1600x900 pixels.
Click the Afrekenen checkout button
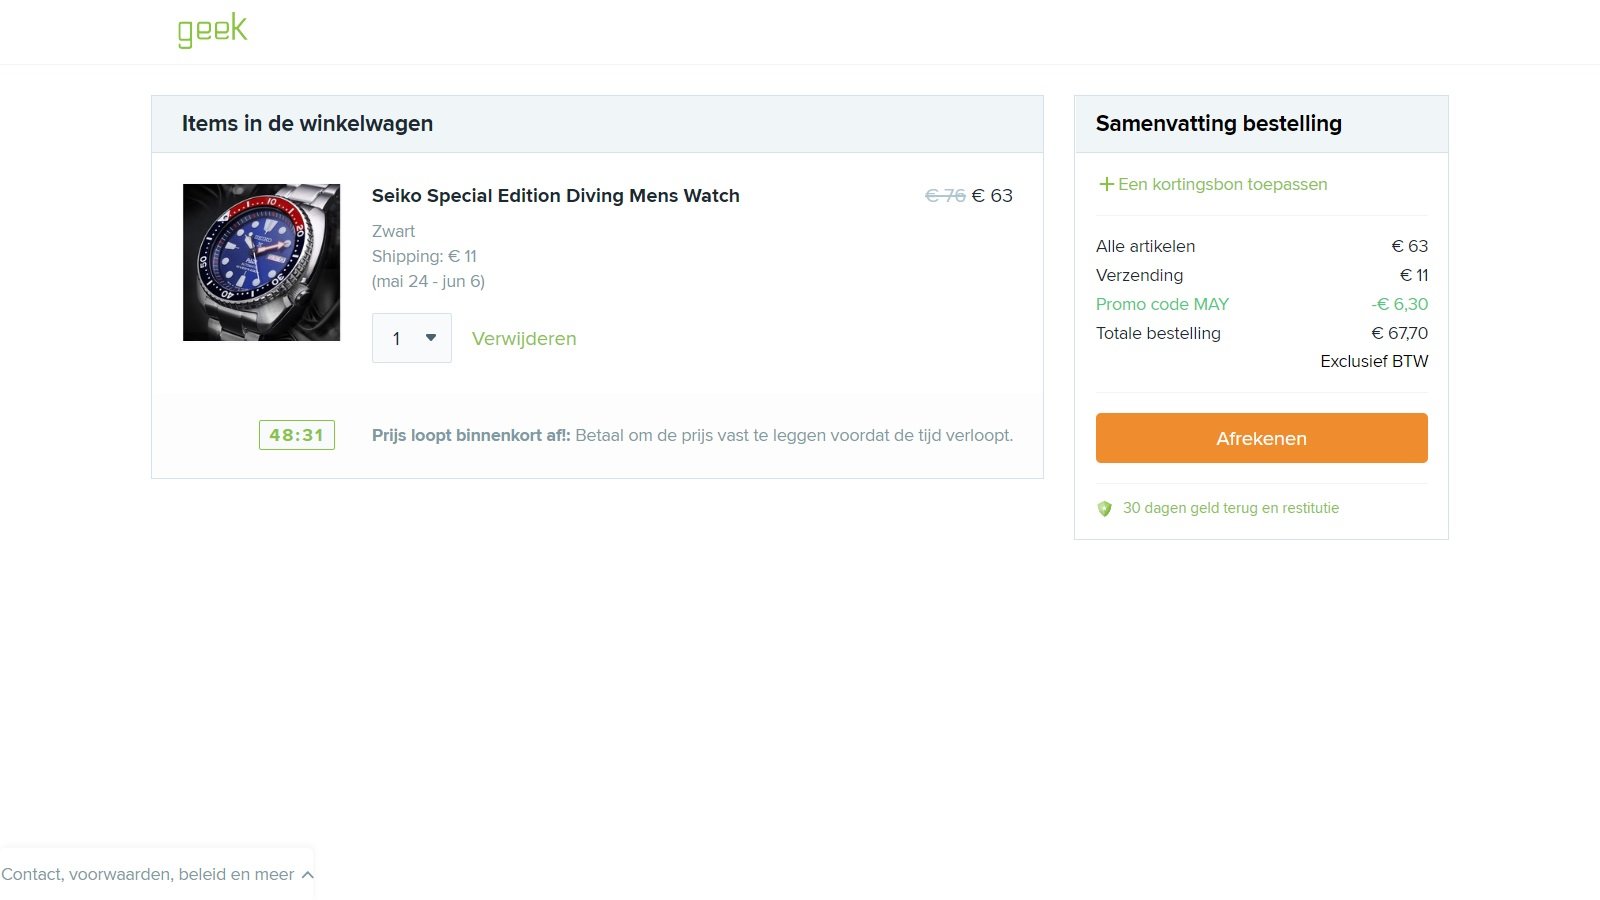coord(1262,438)
